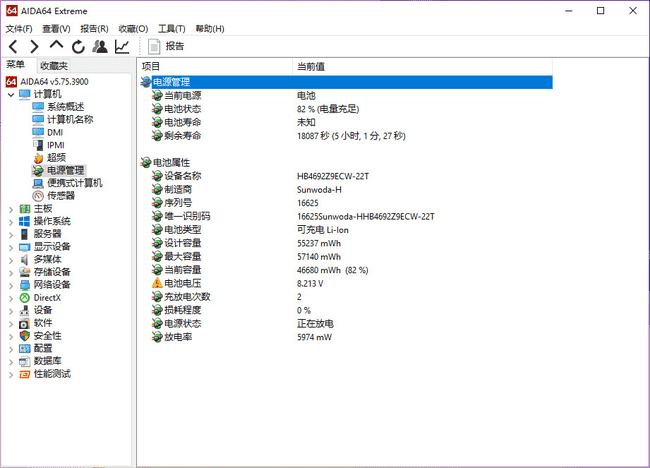Click the 主板 motherboard icon
This screenshot has height=468, width=650.
click(x=24, y=209)
